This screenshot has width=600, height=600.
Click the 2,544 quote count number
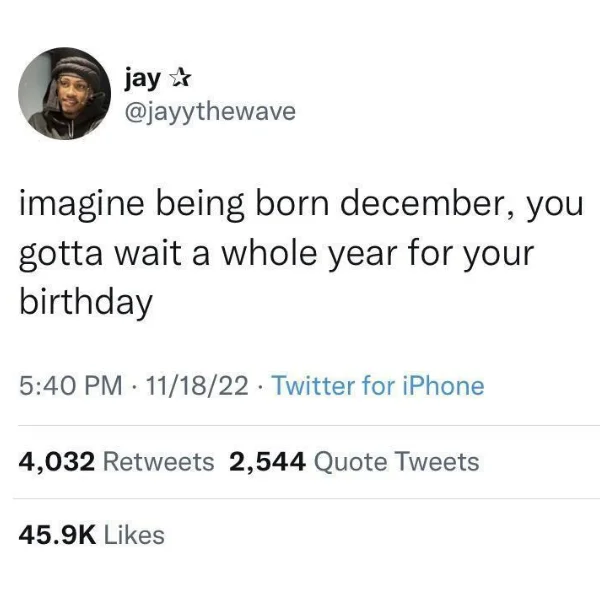[267, 461]
